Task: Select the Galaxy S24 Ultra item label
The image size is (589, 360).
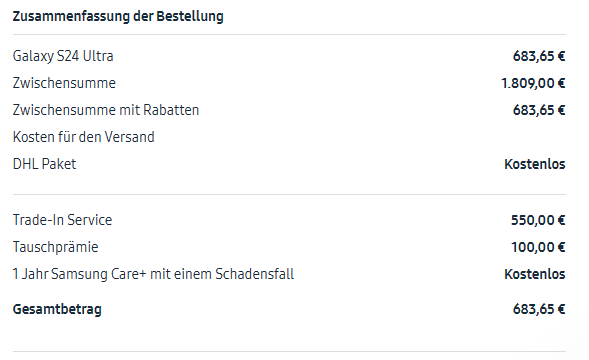Action: click(x=63, y=56)
